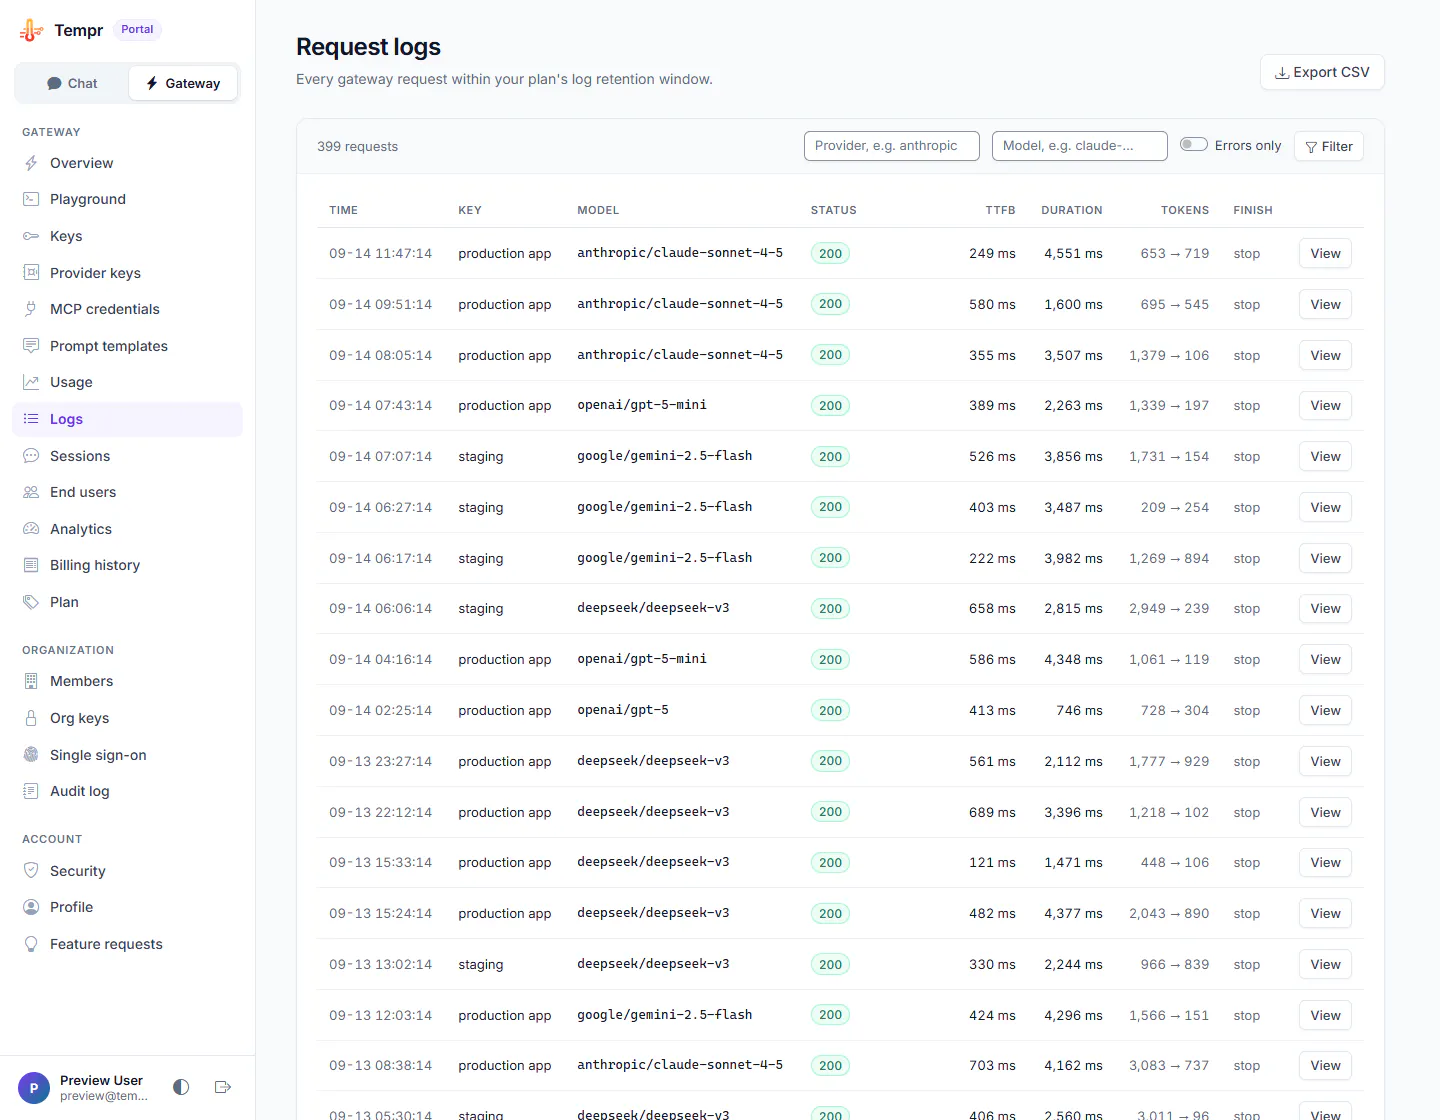View the 09-14 11:47:14 request
1440x1120 pixels.
[x=1325, y=254]
